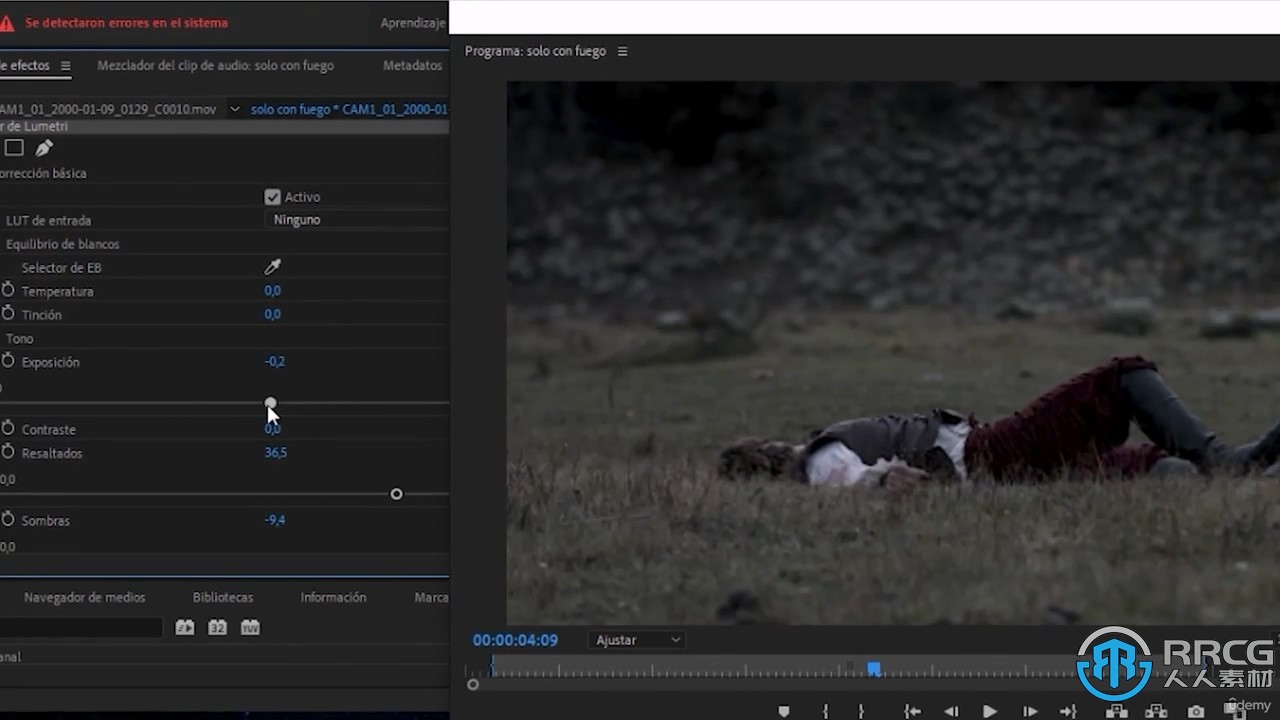Image resolution: width=1280 pixels, height=720 pixels.
Task: Click the Sombras value -9,4
Action: point(274,519)
